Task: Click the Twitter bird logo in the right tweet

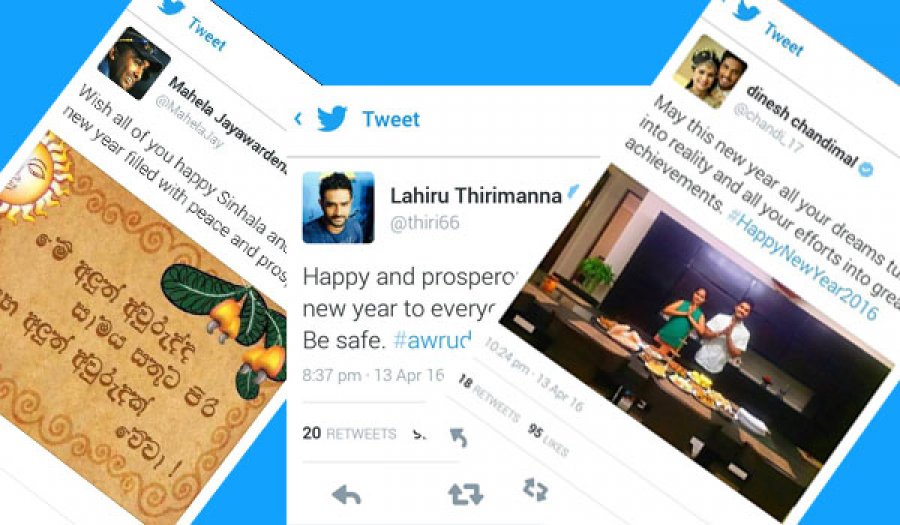Action: tap(746, 10)
